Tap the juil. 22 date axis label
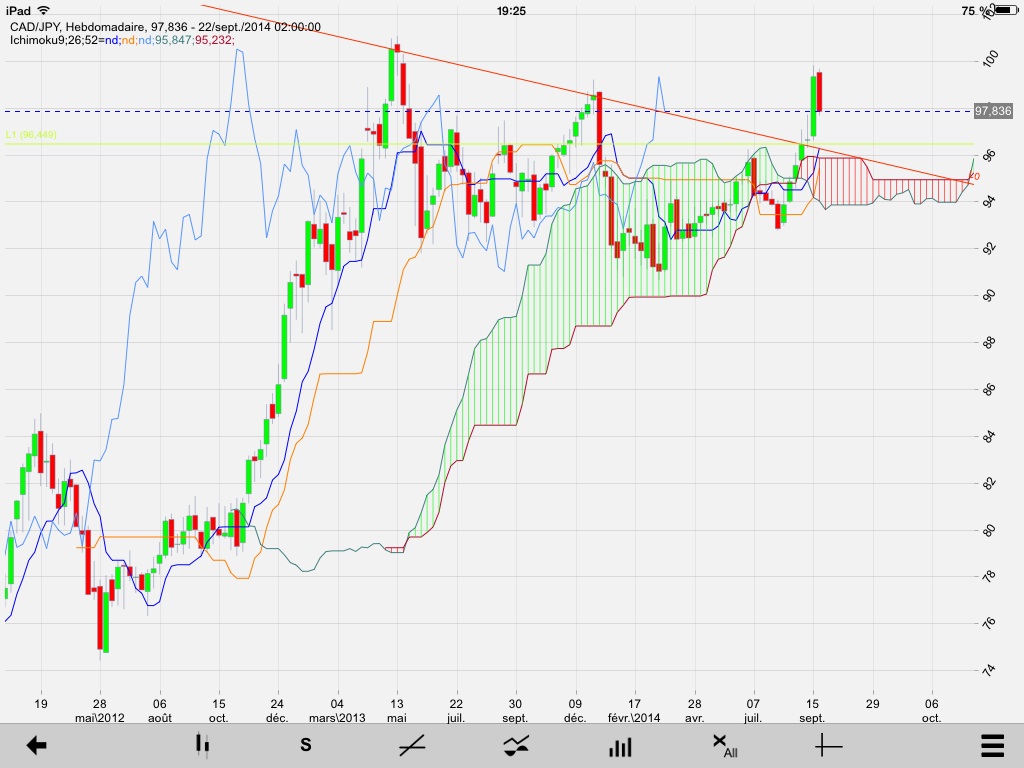The image size is (1024, 768). [456, 711]
